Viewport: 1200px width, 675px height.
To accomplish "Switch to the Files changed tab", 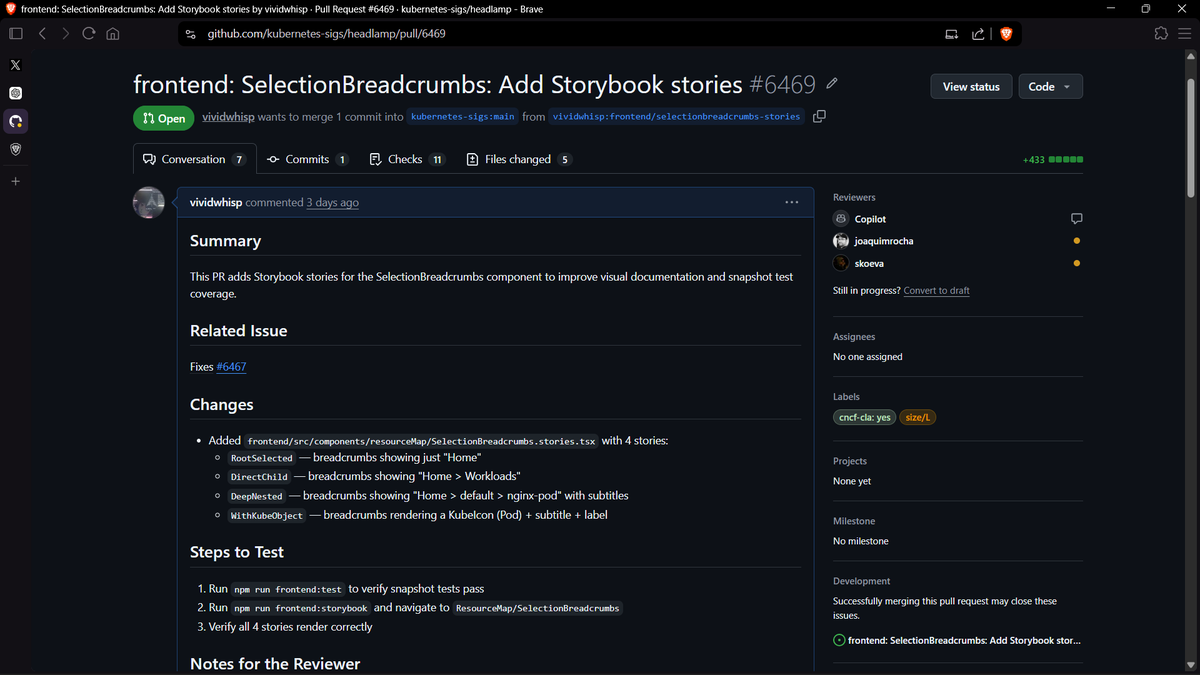I will click(519, 159).
